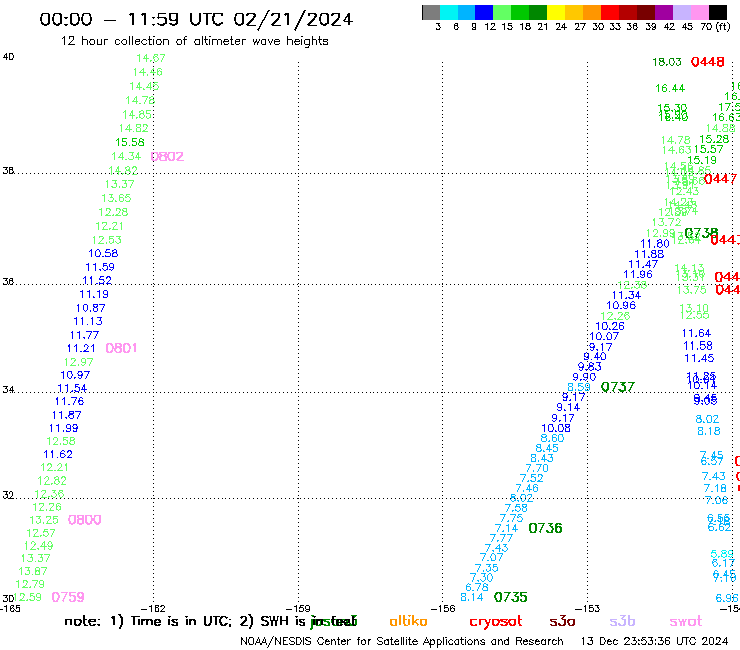Click the orange swatch before 30
Image resolution: width=740 pixels, height=650 pixels.
coord(592,12)
